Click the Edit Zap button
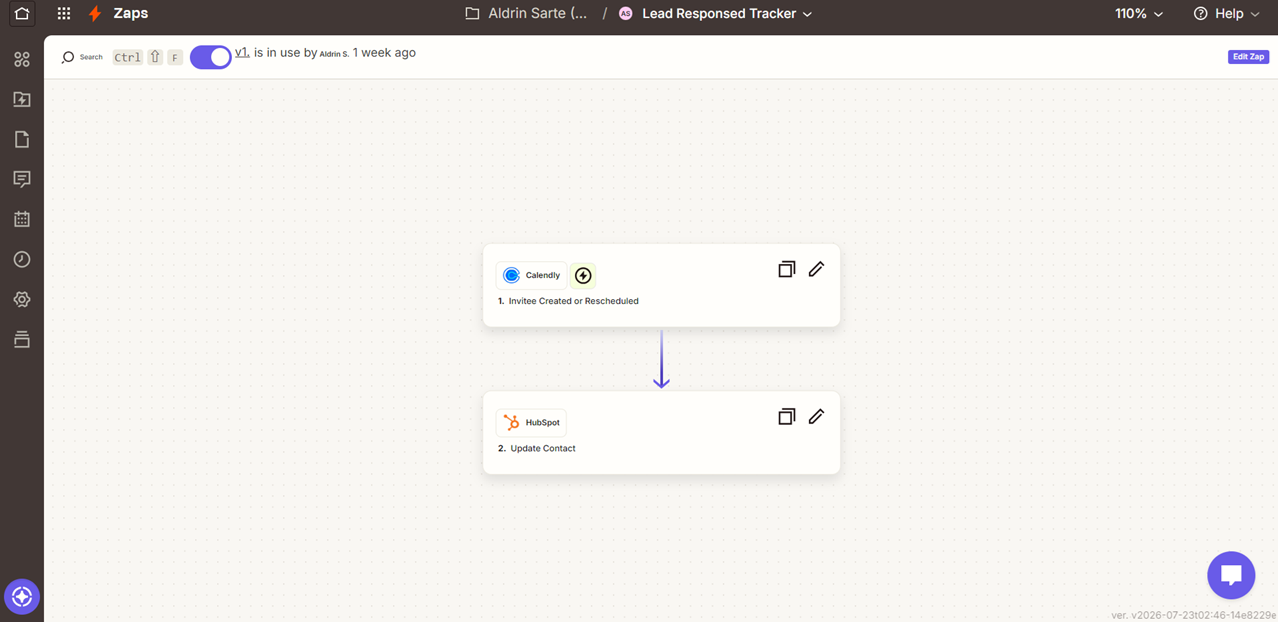Screen dimensions: 1278x623 pyautogui.click(x=1248, y=57)
